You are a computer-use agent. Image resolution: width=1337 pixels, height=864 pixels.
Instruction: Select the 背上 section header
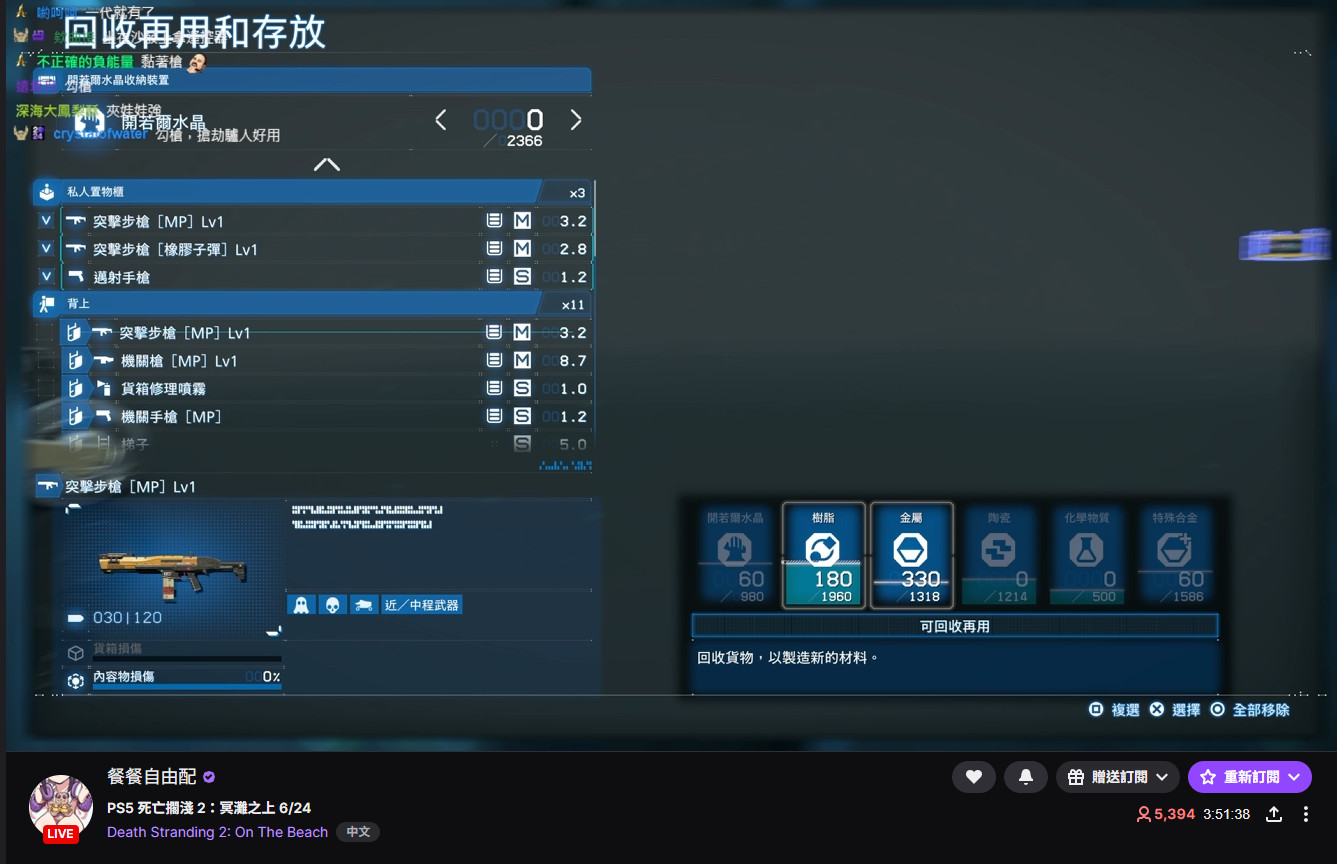(313, 304)
